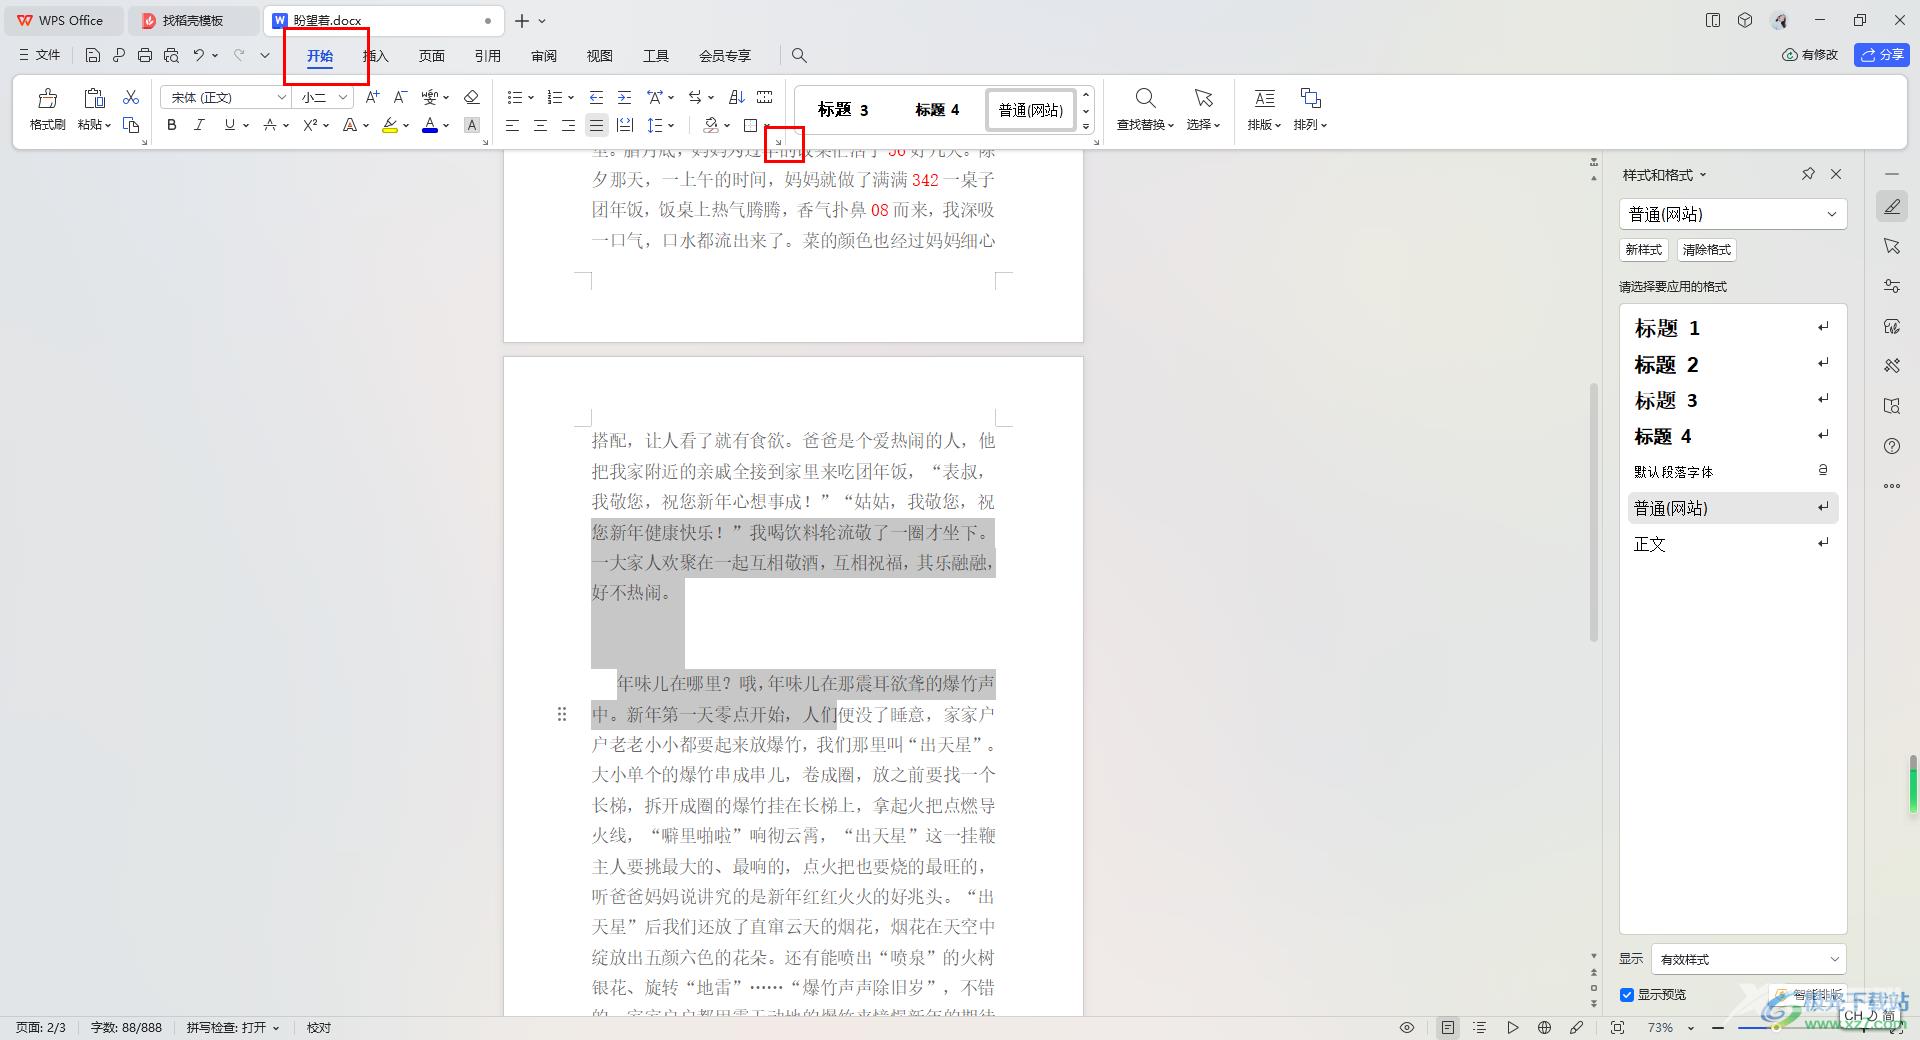1920x1040 pixels.
Task: Increase font size with the A+ icon
Action: pyautogui.click(x=372, y=97)
